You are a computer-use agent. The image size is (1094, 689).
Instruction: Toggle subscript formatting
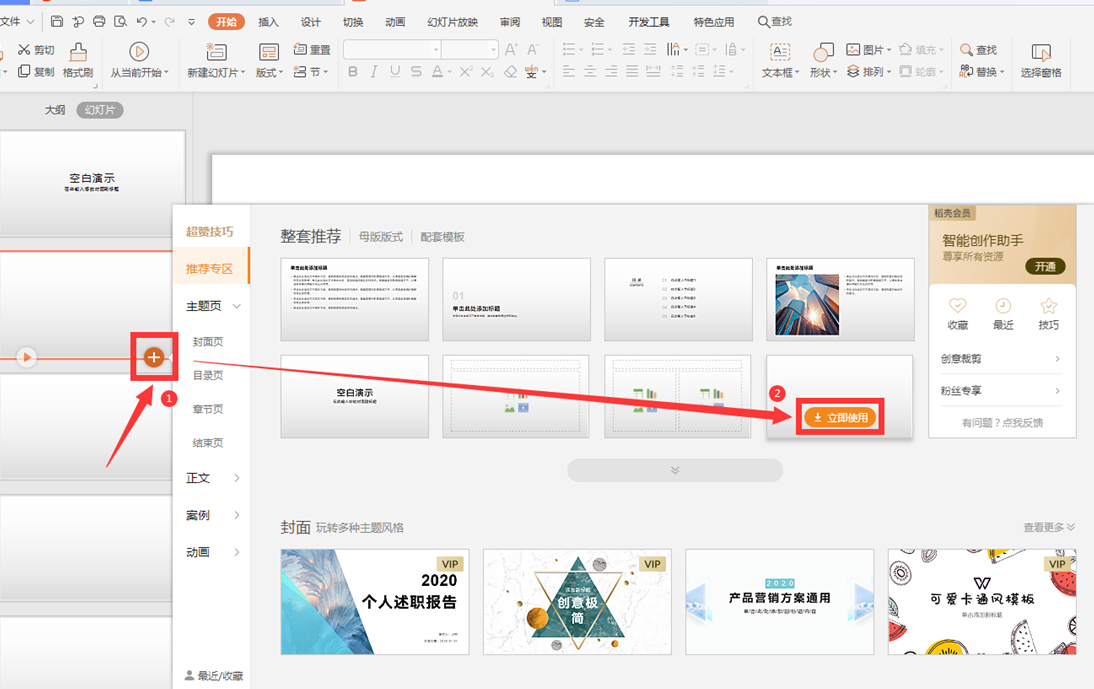488,71
